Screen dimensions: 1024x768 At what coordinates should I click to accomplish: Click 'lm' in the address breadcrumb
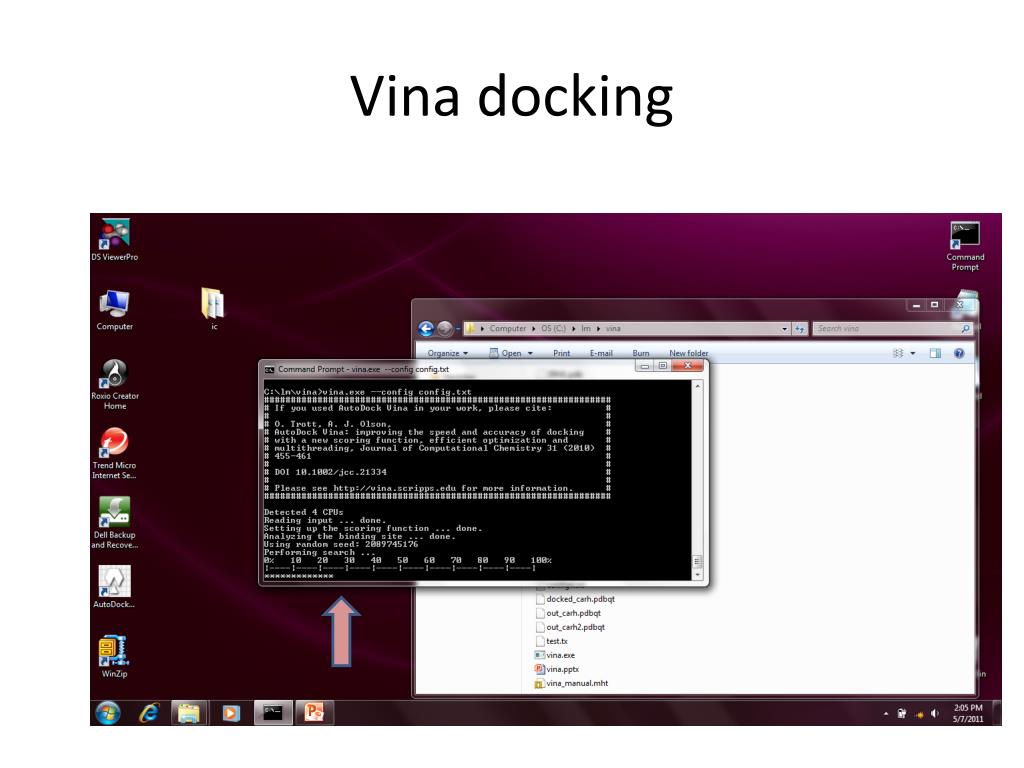pos(586,328)
